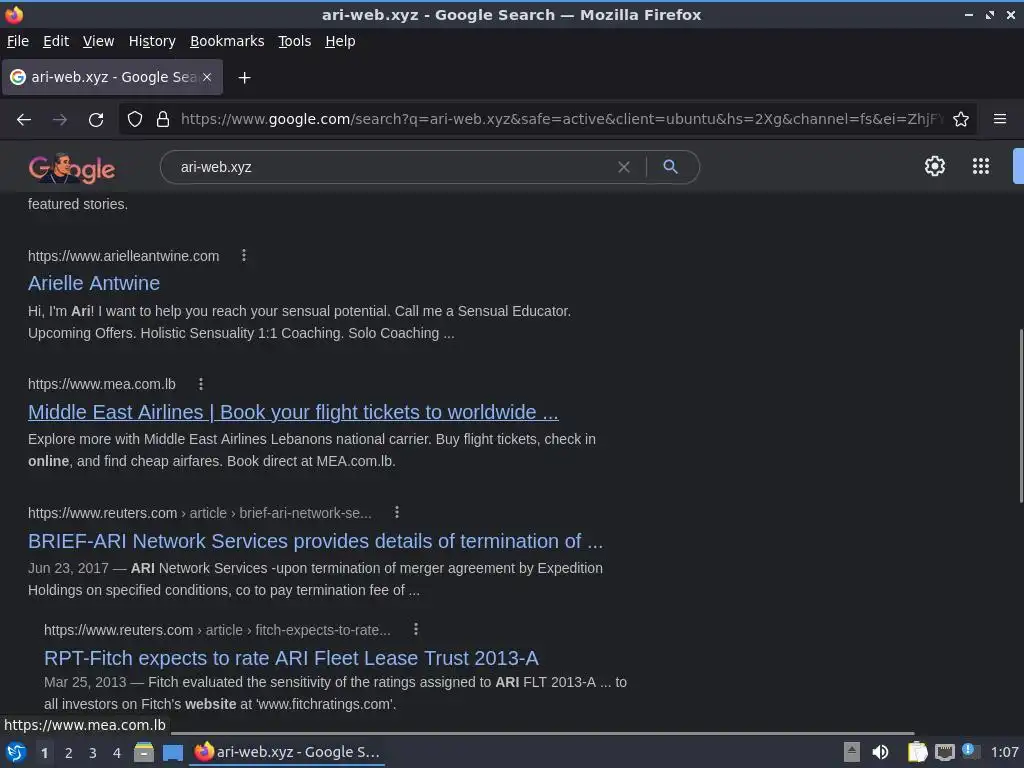Image resolution: width=1024 pixels, height=768 pixels.
Task: Select the ari-web.xyz Google Search tab
Action: coord(112,77)
